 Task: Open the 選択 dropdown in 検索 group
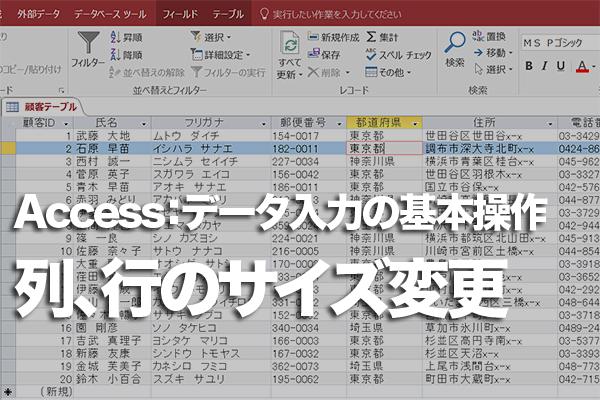coord(493,69)
